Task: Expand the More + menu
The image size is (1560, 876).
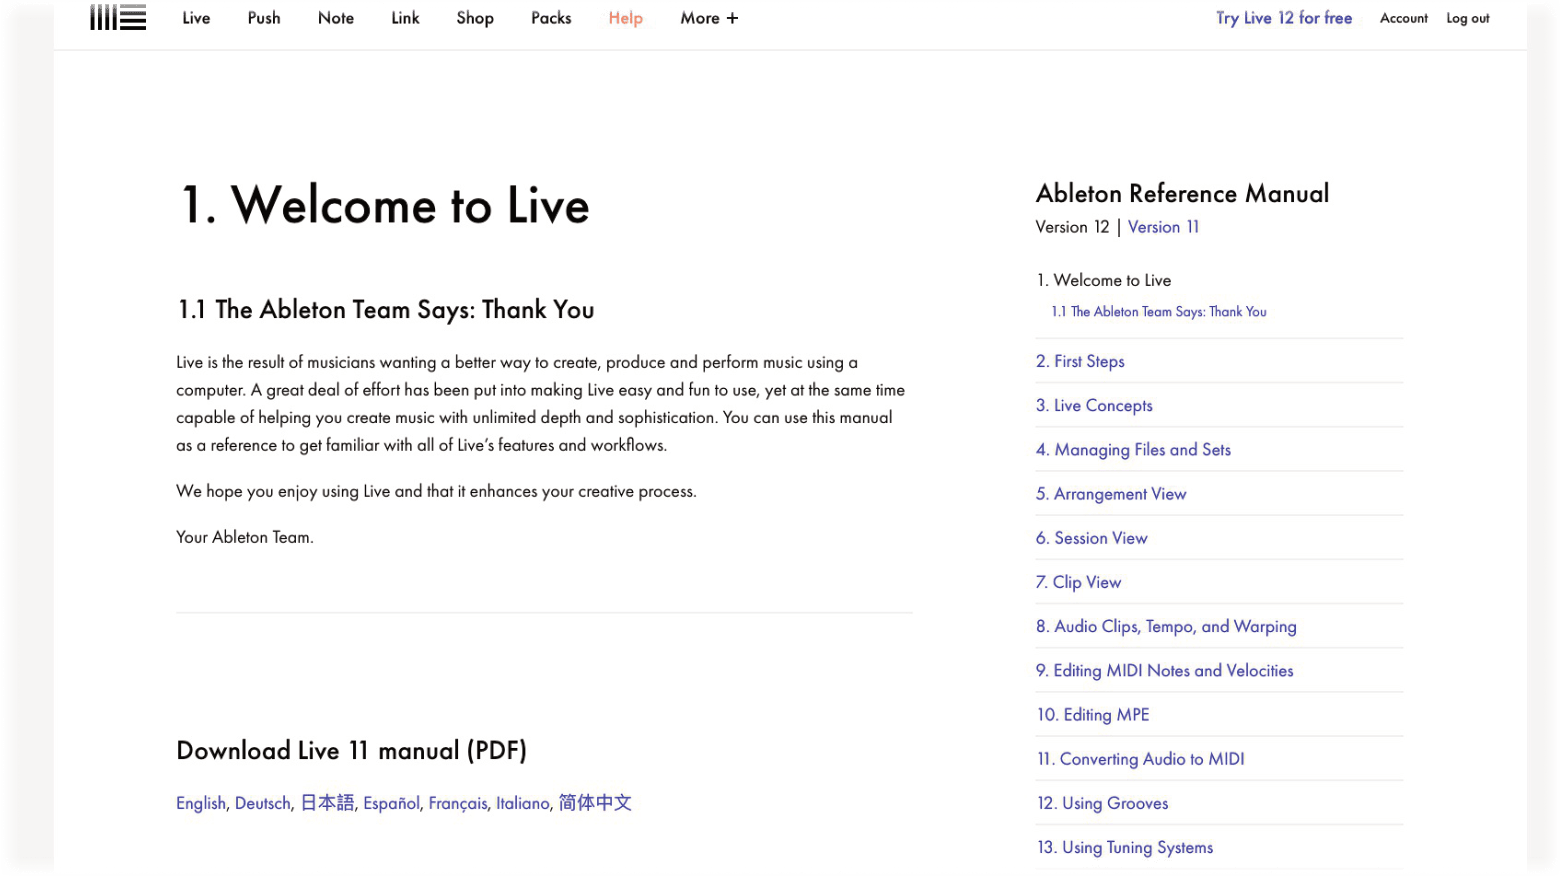Action: (x=709, y=18)
